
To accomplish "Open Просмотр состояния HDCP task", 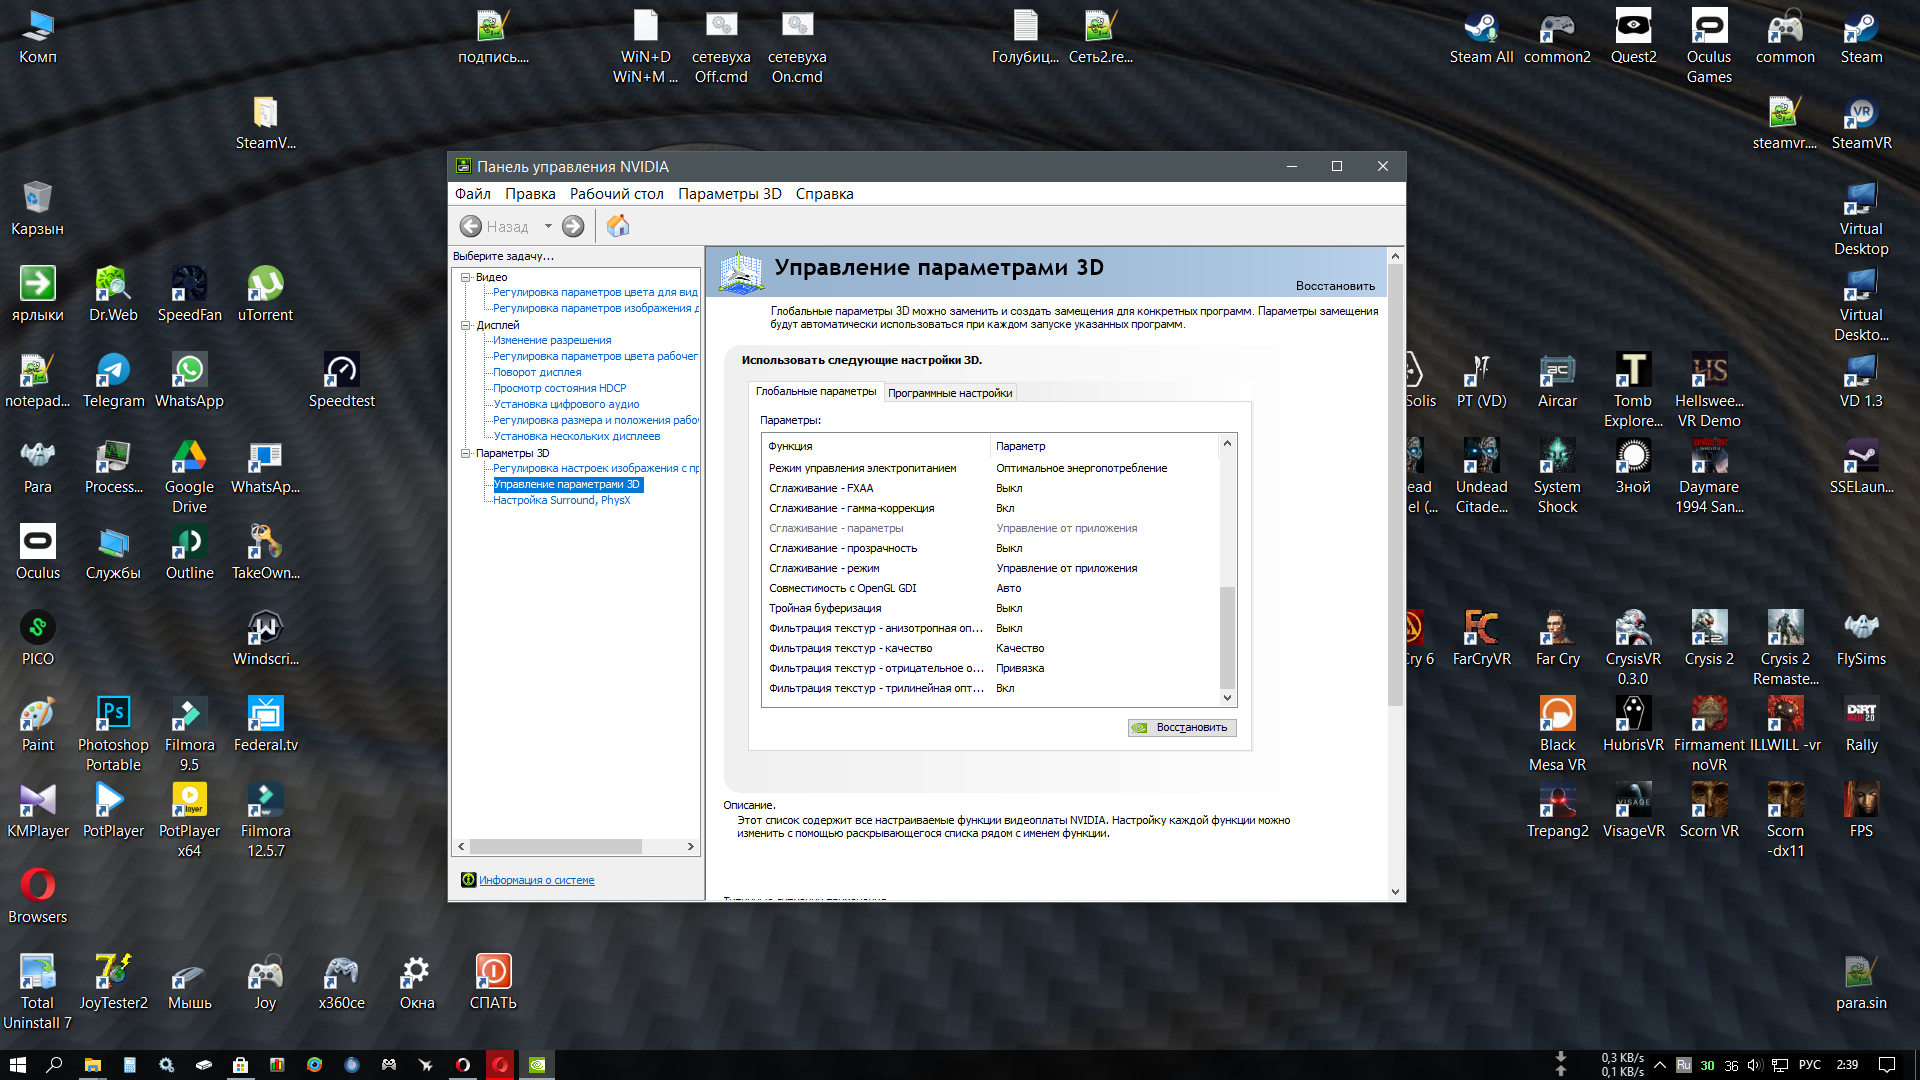I will point(560,388).
